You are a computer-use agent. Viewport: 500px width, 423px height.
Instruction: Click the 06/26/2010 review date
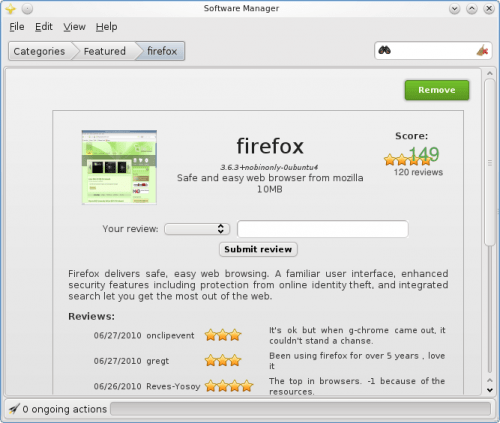(x=117, y=386)
